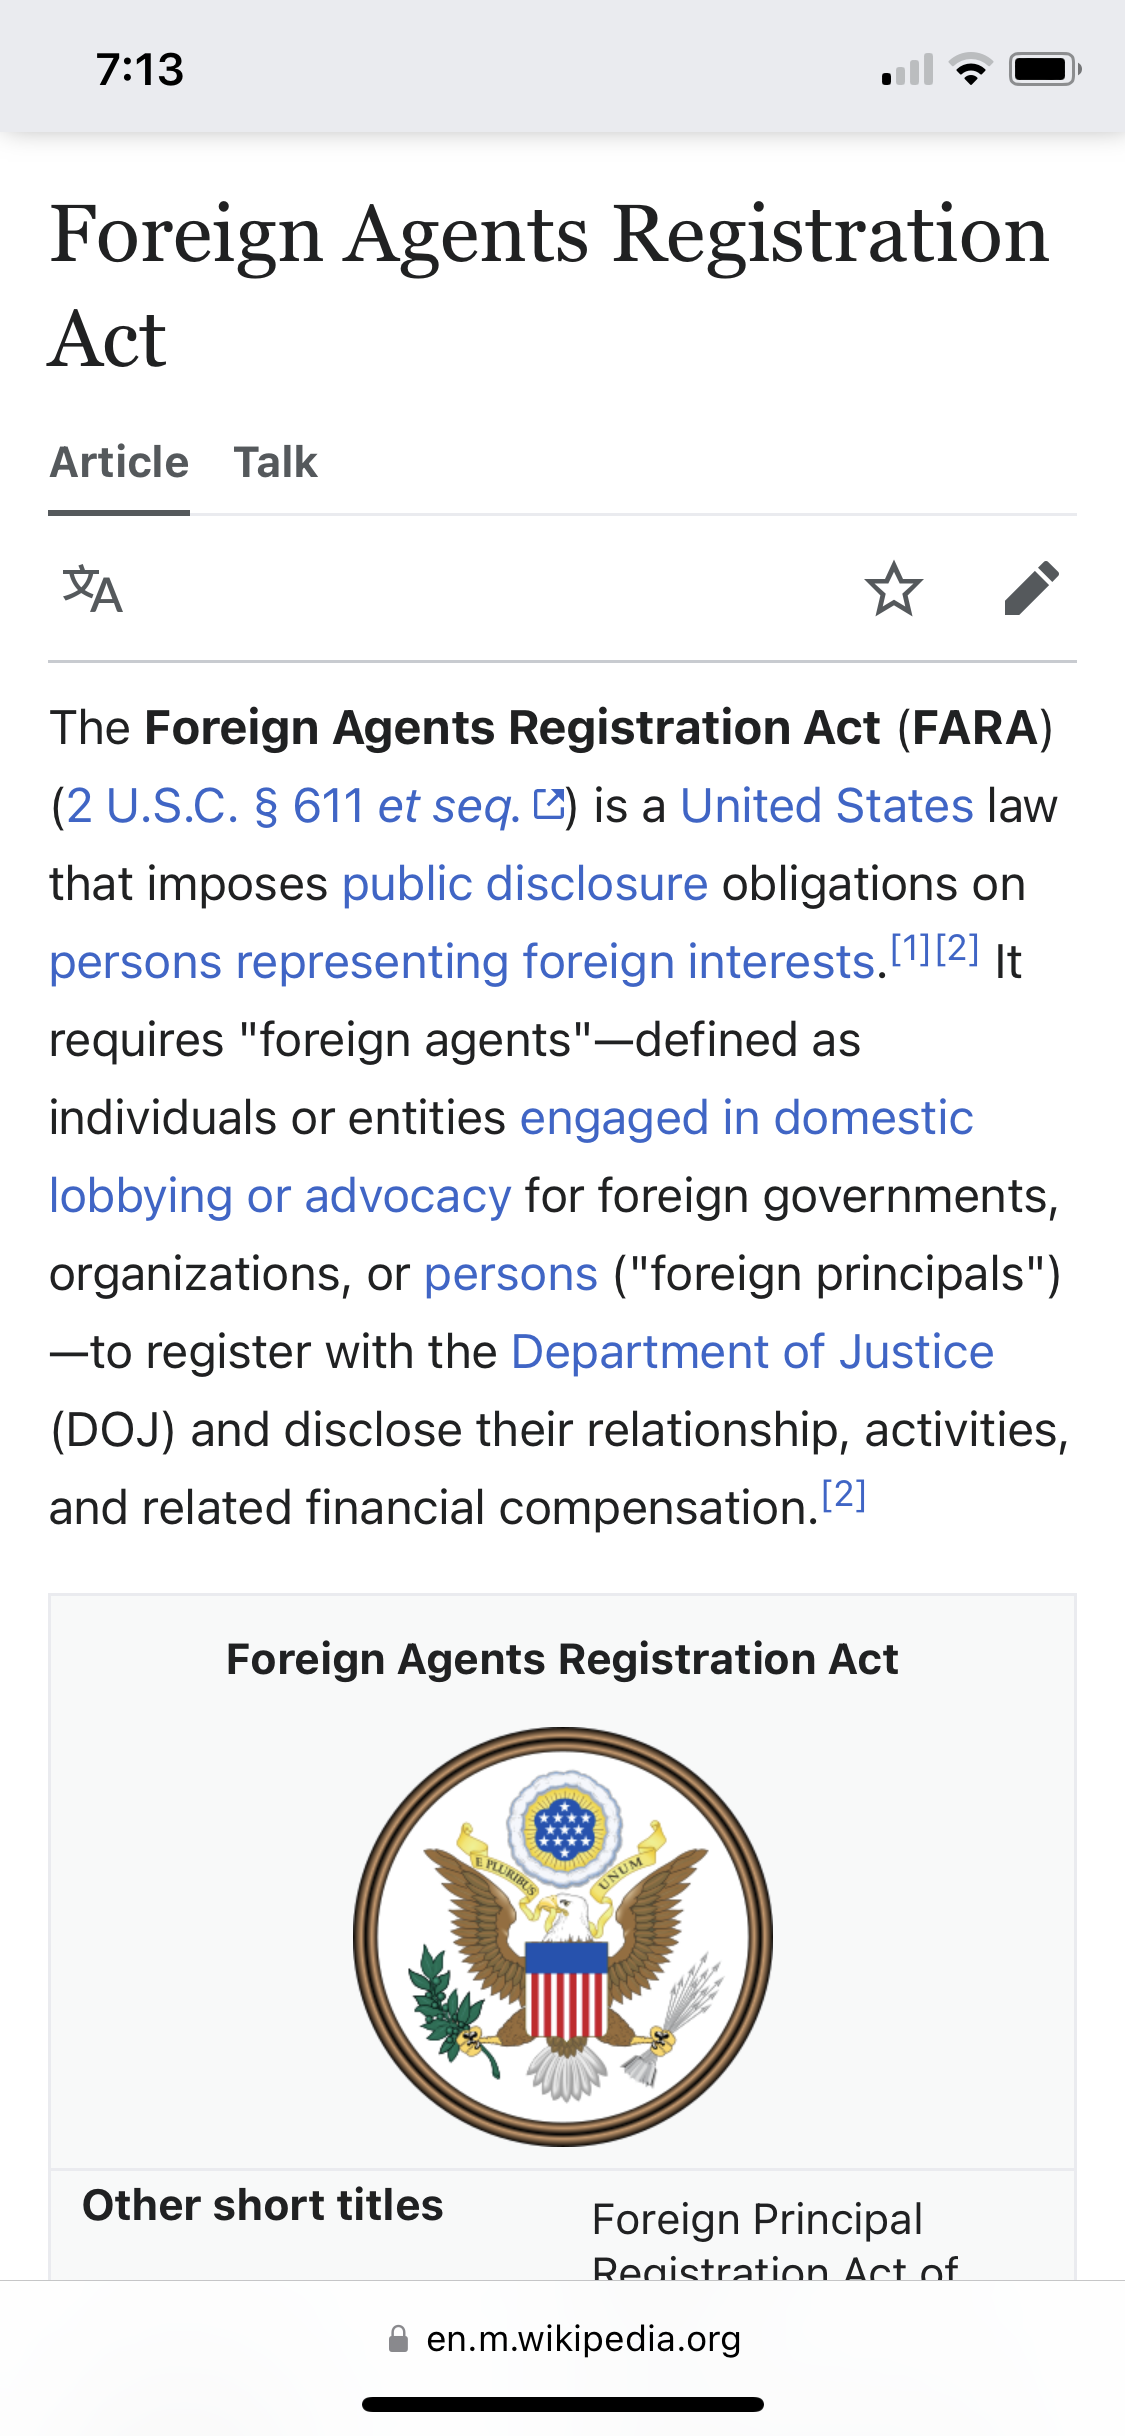Screen dimensions: 1125x2436
Task: Select the Article tab
Action: pos(119,463)
